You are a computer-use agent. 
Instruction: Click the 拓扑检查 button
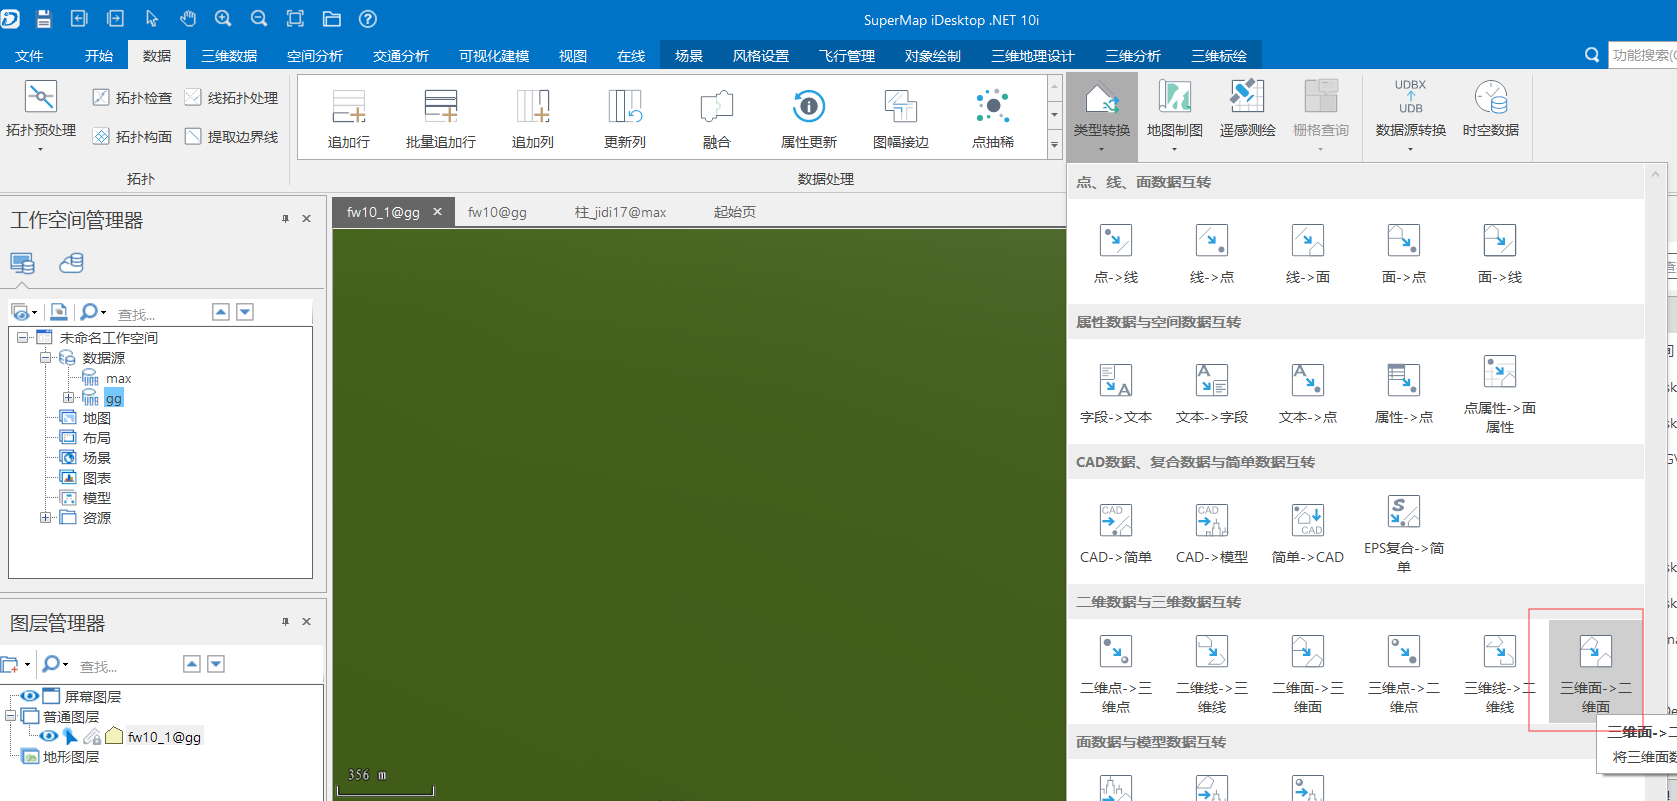click(132, 97)
